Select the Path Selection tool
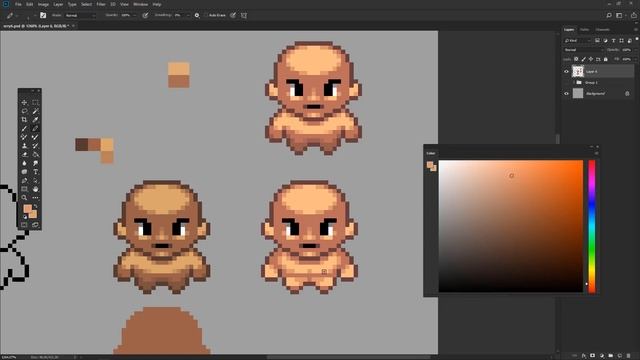 35,180
